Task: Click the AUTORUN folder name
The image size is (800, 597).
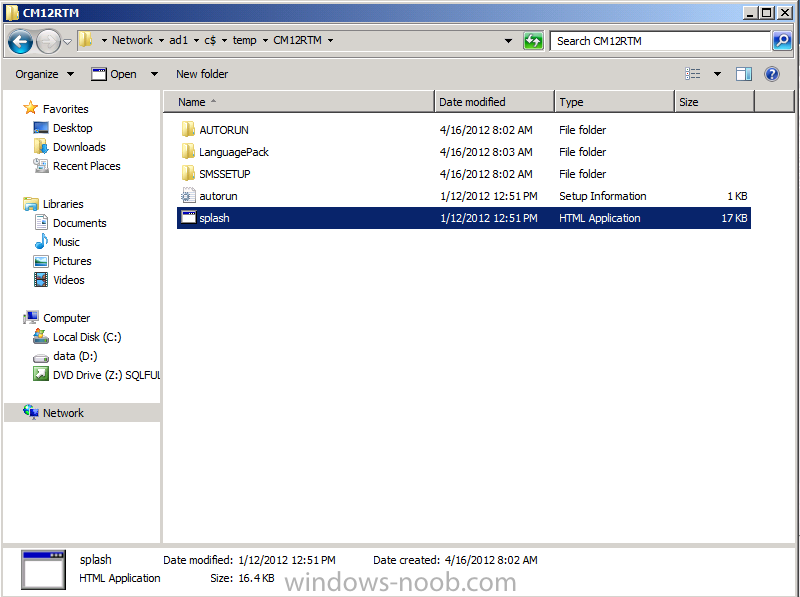Action: pos(224,130)
